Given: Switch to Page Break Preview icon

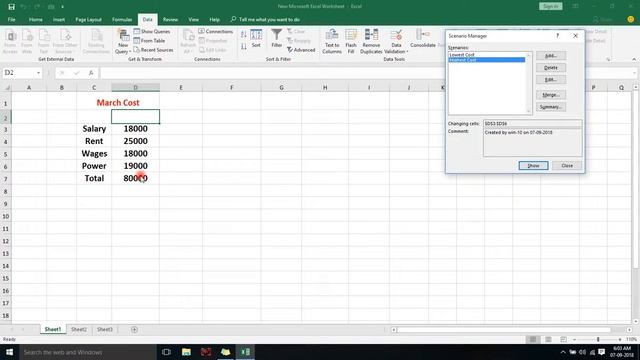Looking at the screenshot, I should pos(563,340).
